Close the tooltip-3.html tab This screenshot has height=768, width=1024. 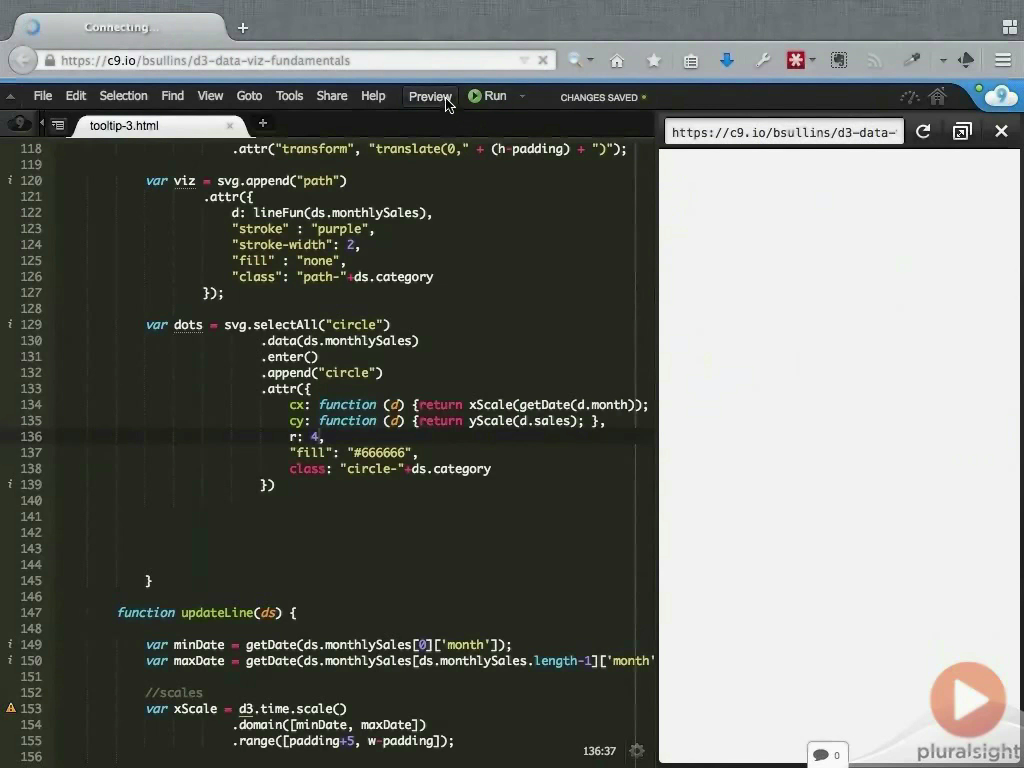point(229,125)
